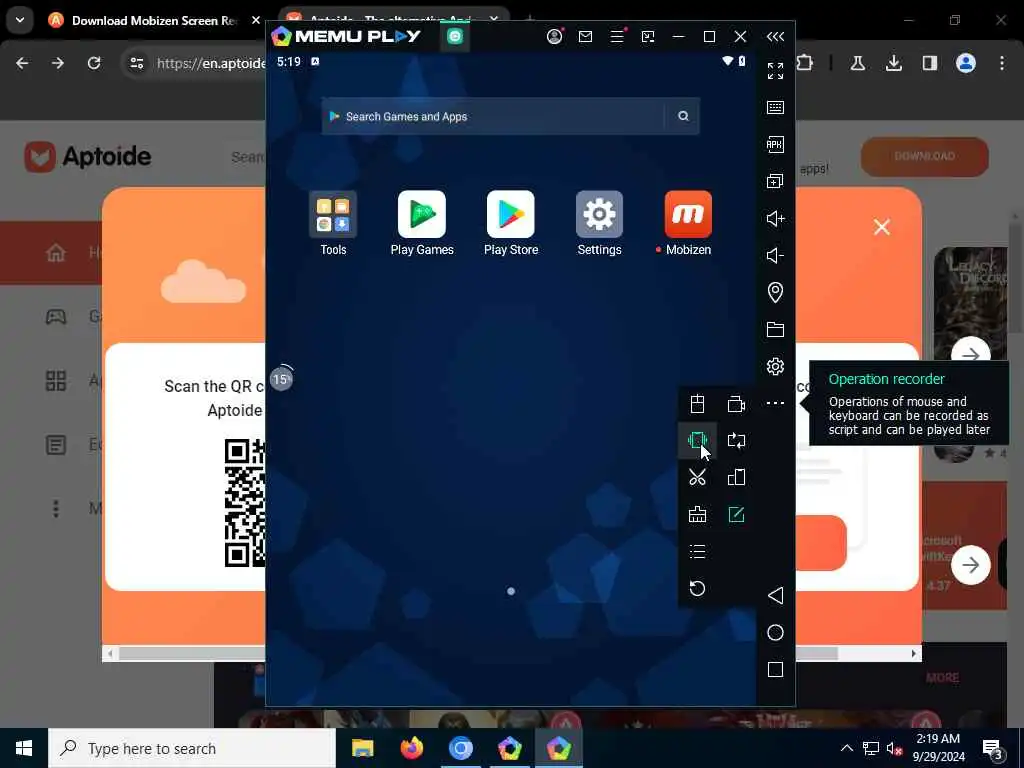Click the orange DOWNLOAD button on Aptoide
The image size is (1024, 768).
(x=924, y=156)
